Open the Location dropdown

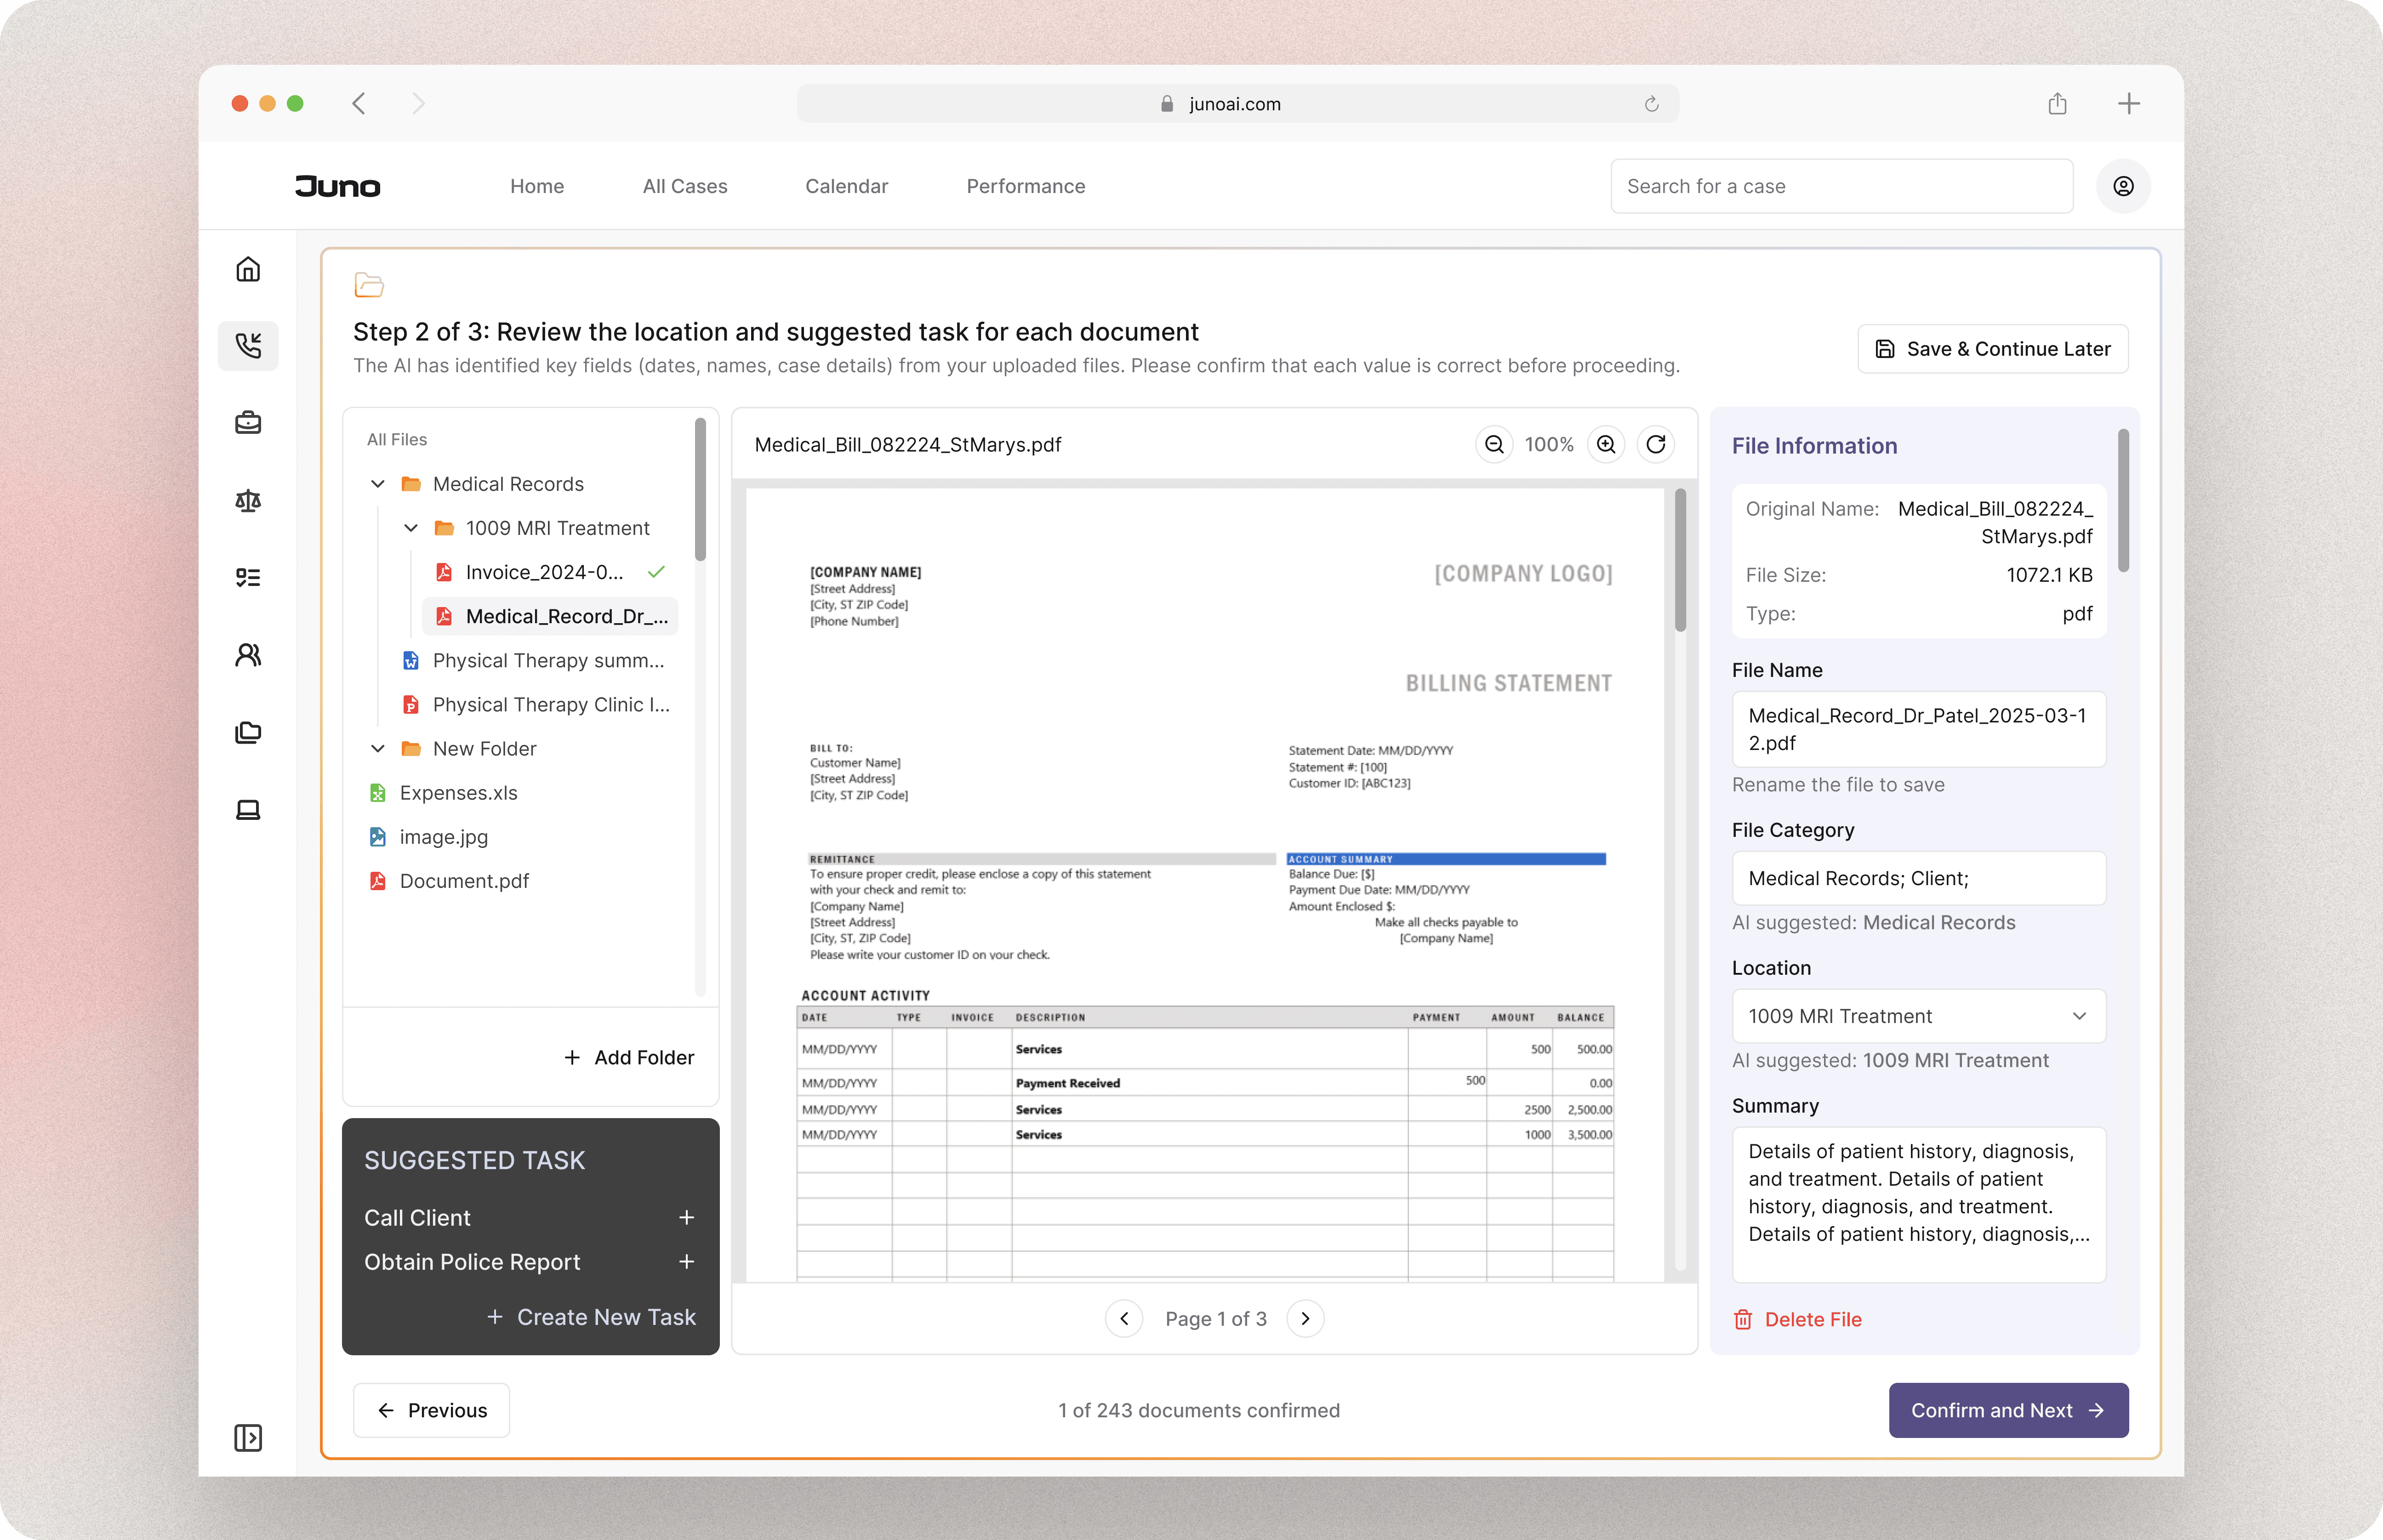[x=1918, y=1016]
